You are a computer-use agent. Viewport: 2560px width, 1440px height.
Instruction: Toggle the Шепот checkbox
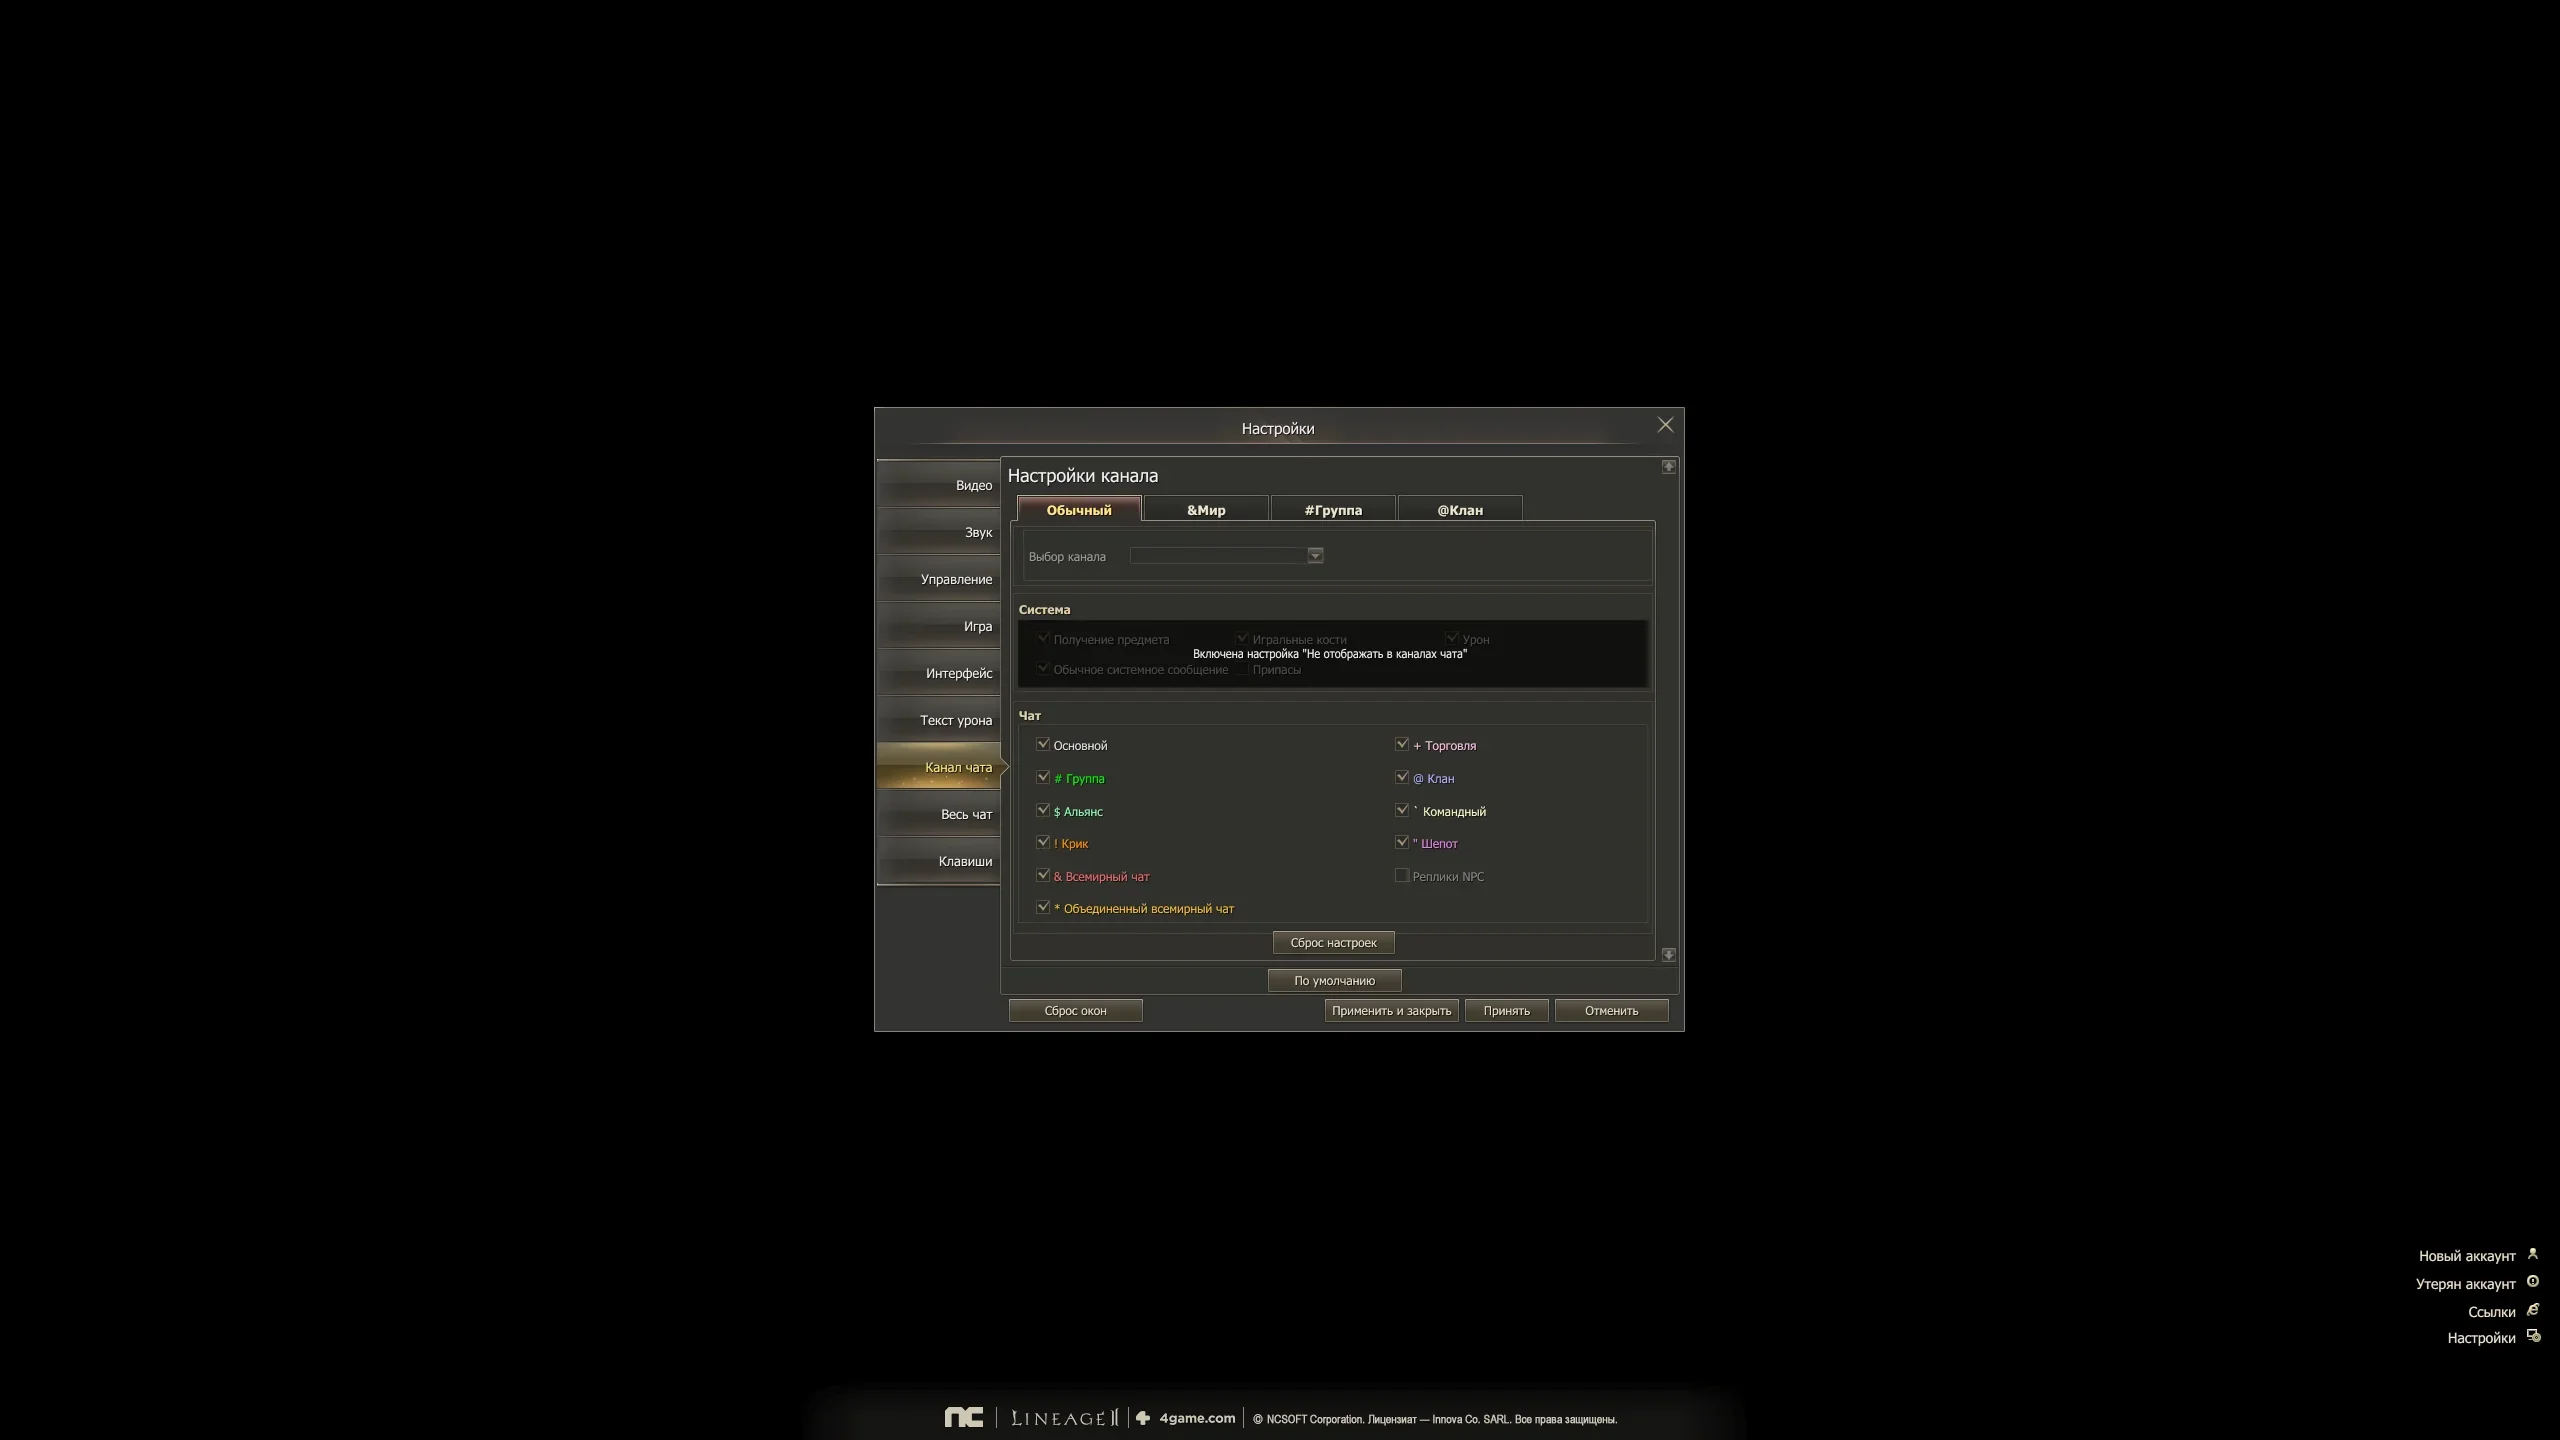click(x=1402, y=842)
